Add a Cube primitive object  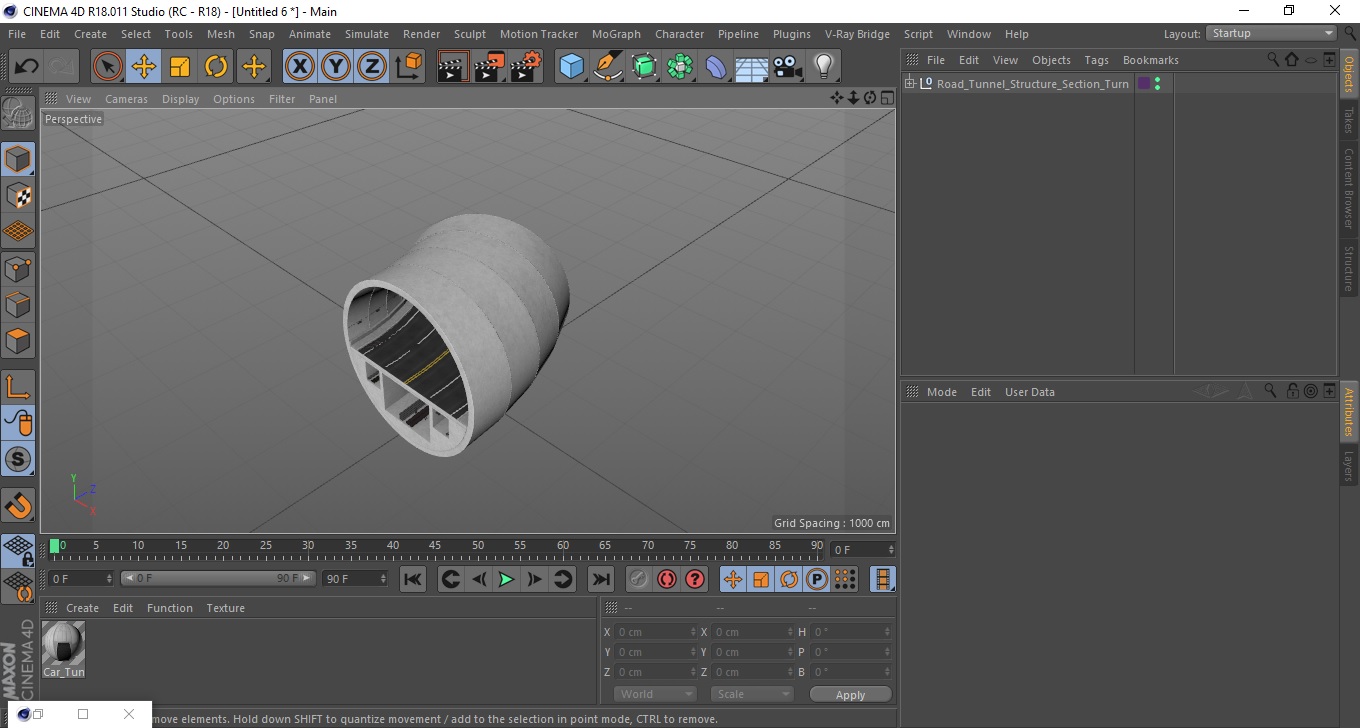(572, 67)
